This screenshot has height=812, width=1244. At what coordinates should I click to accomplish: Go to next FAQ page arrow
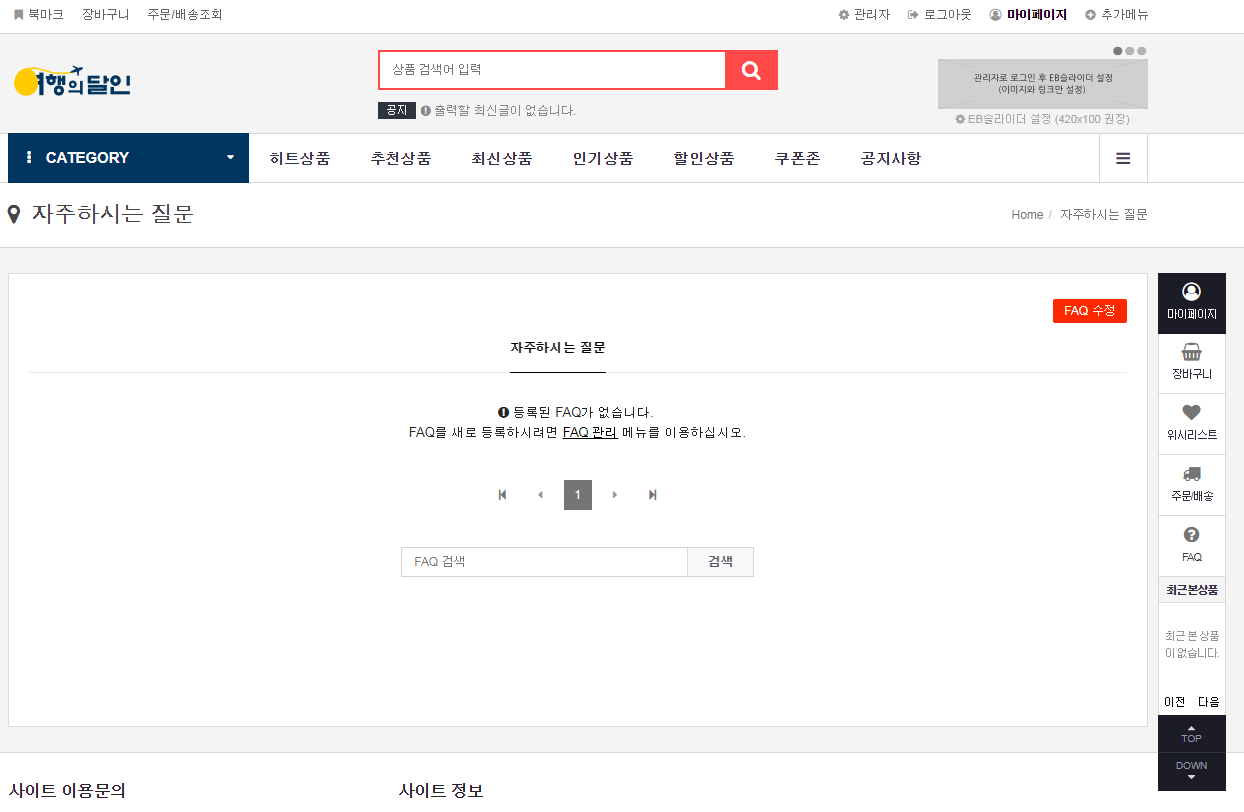click(615, 495)
